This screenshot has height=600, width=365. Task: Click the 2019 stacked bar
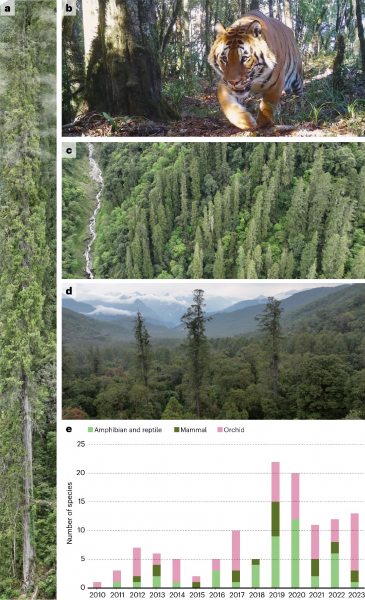click(x=275, y=525)
